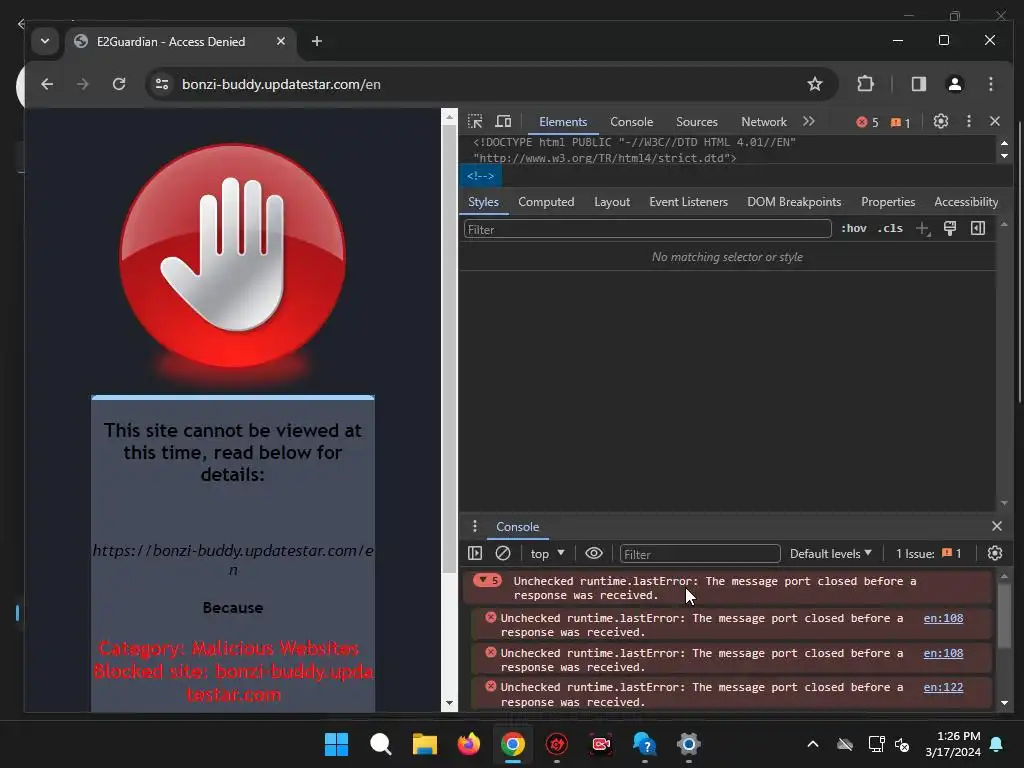1024x768 pixels.
Task: Close the console drawer
Action: point(997,526)
